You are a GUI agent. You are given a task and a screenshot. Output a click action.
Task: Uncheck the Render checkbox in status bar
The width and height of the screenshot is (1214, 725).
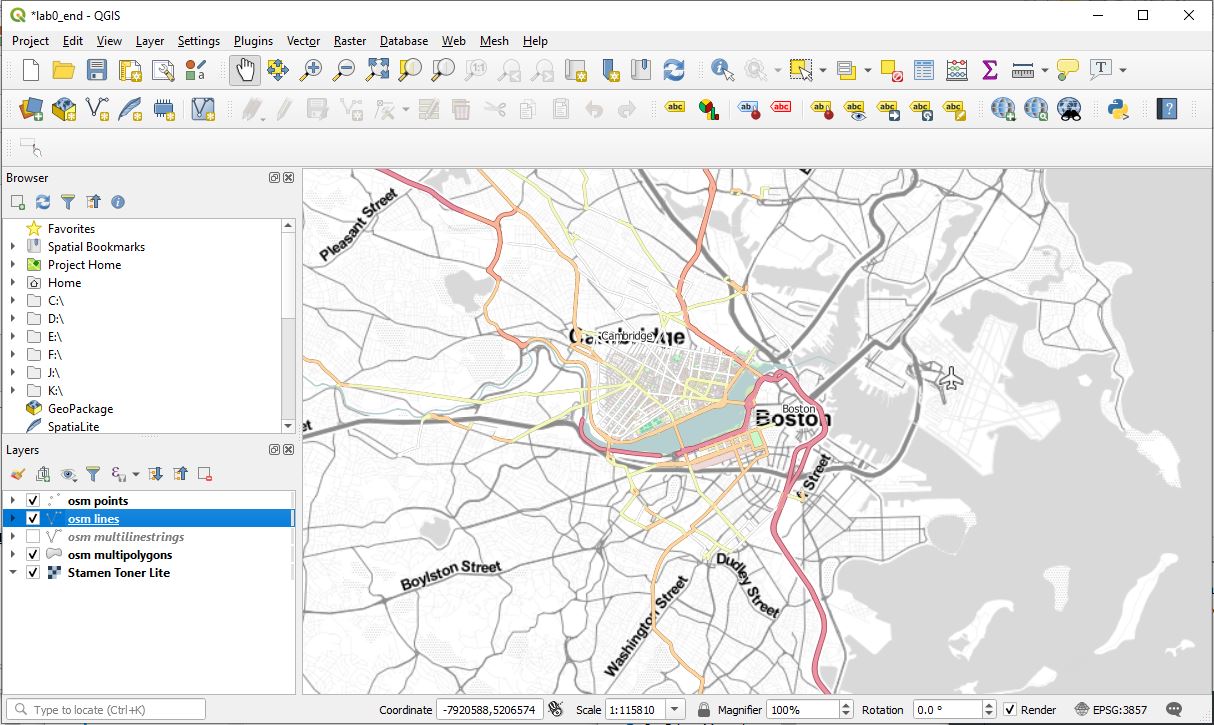click(1010, 710)
